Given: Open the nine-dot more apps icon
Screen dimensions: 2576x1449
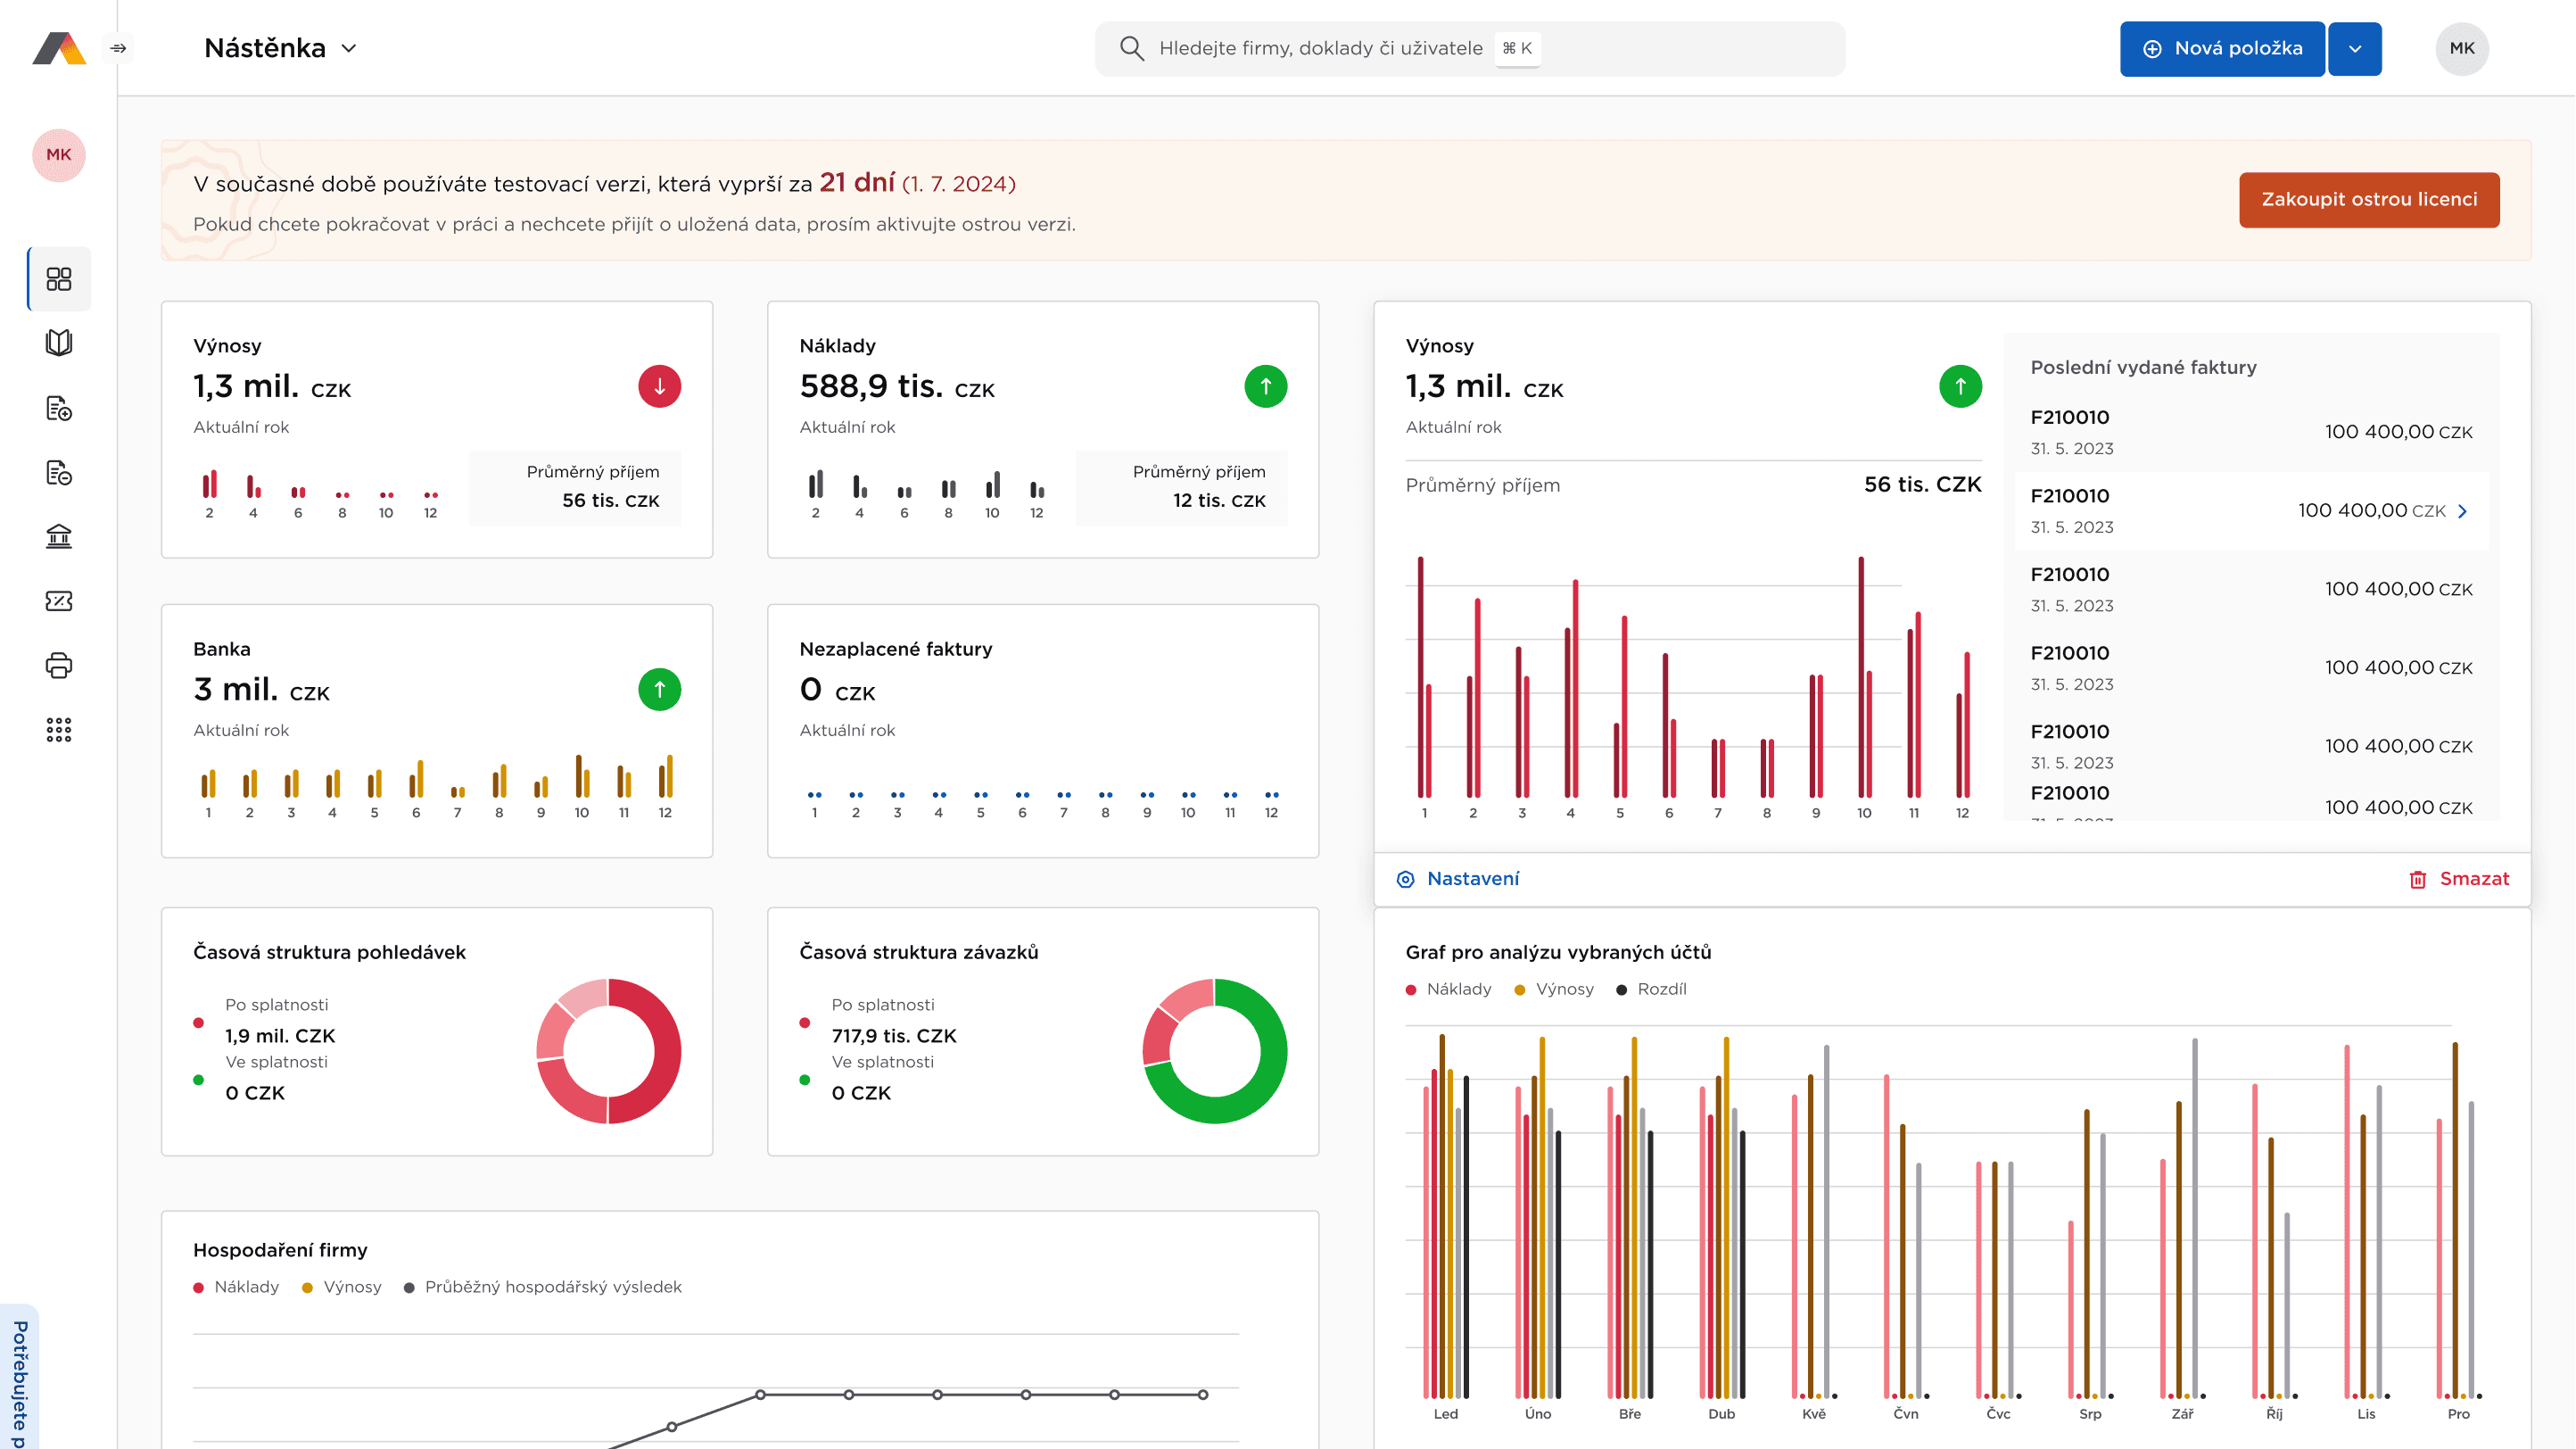Looking at the screenshot, I should click(x=59, y=730).
